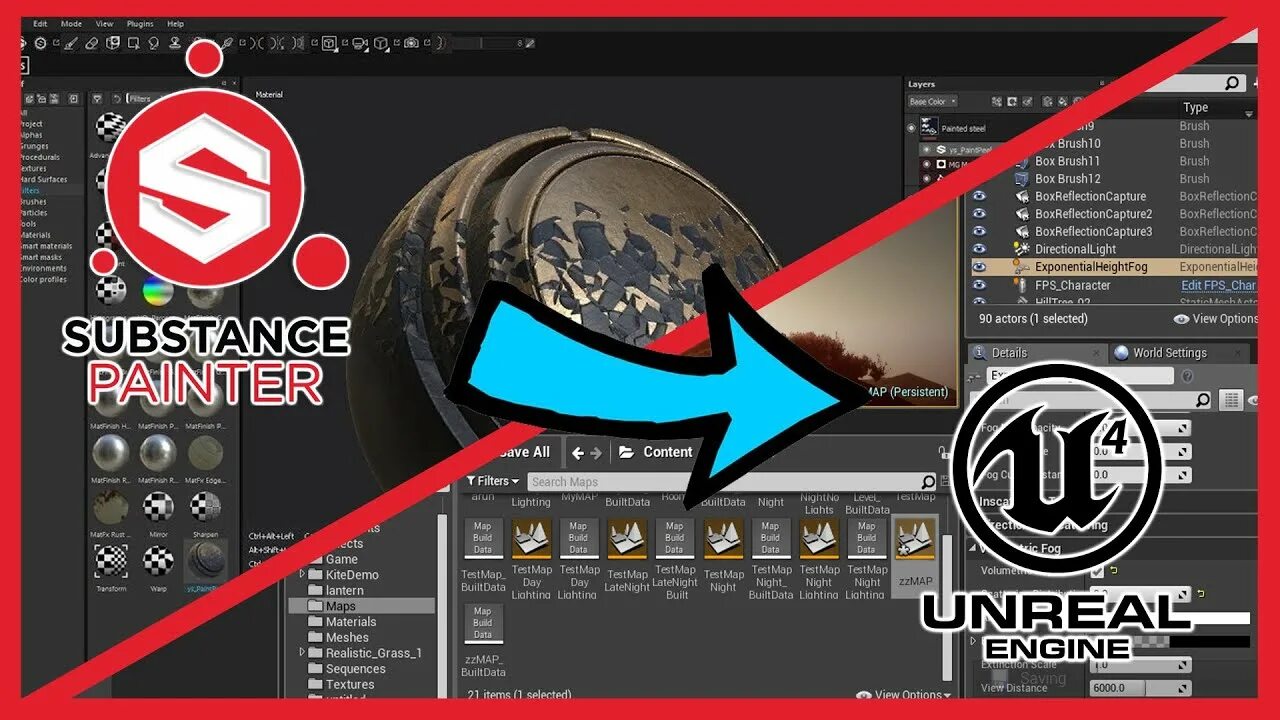Toggle visibility of ys_PaintPeel layer effect
1280x720 pixels.
[927, 150]
